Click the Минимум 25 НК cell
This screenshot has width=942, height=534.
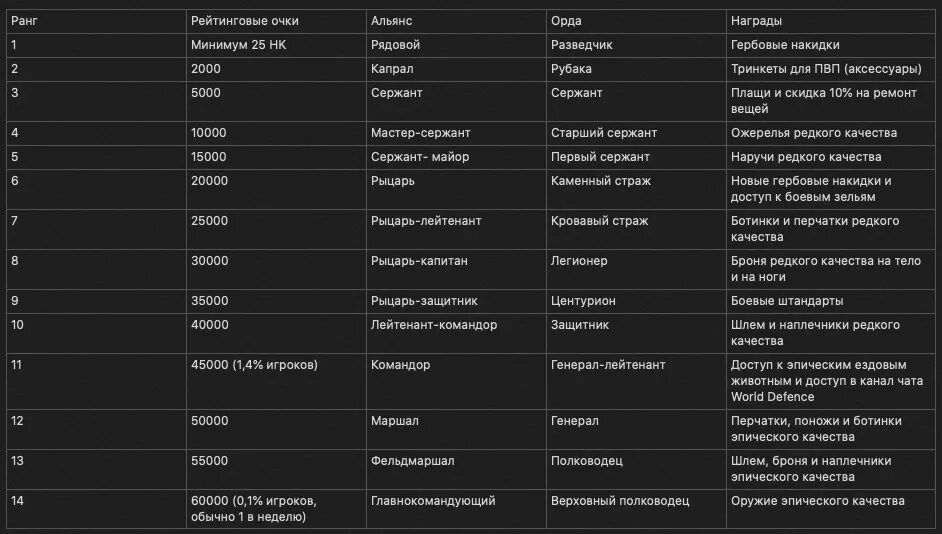pos(276,45)
